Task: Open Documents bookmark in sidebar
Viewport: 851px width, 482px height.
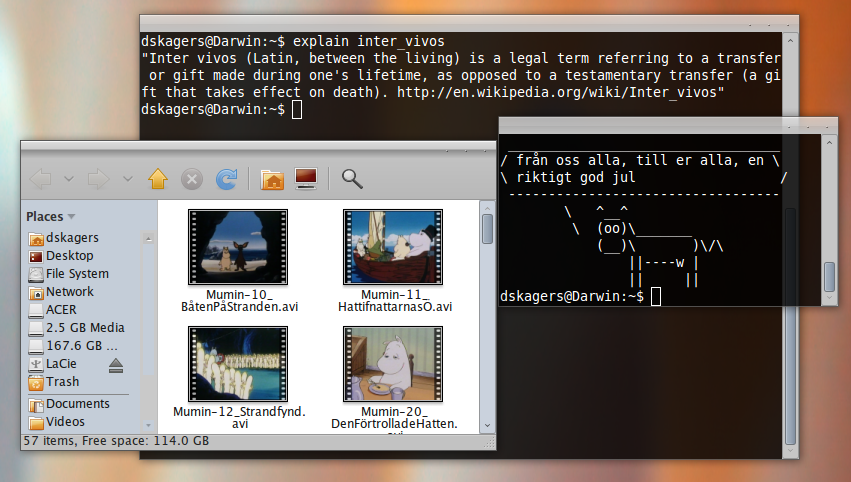Action: (x=78, y=403)
